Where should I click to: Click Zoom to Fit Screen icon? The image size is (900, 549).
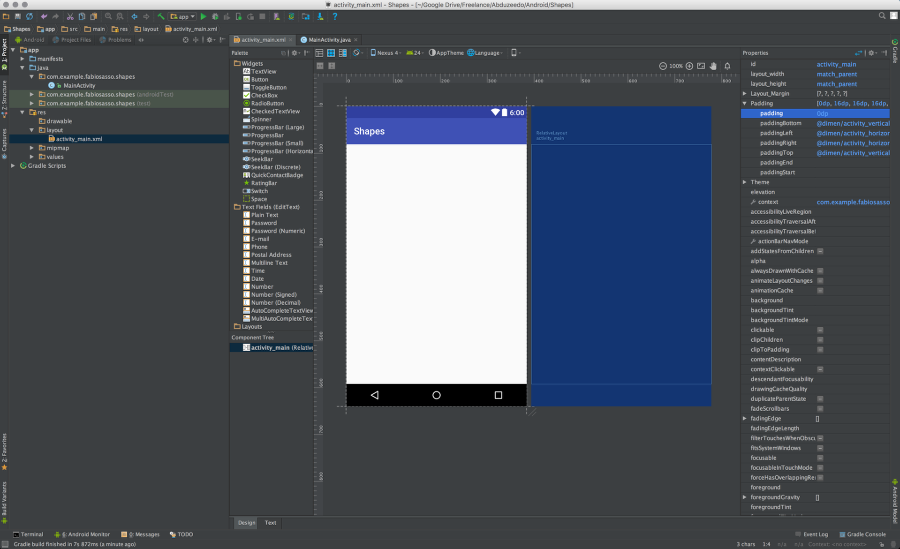tap(701, 66)
